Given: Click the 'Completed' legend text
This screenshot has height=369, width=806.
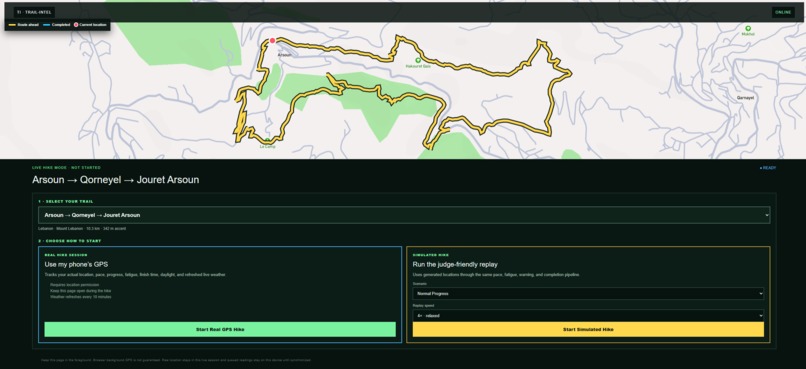Looking at the screenshot, I should (61, 25).
